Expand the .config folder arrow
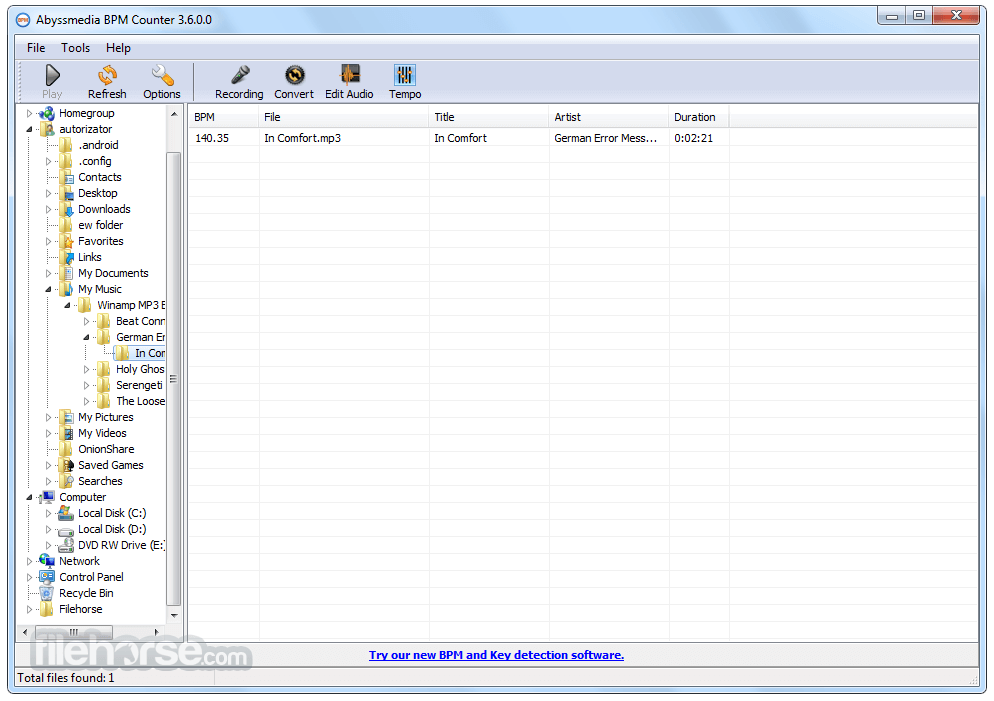This screenshot has height=701, width=994. tap(48, 162)
